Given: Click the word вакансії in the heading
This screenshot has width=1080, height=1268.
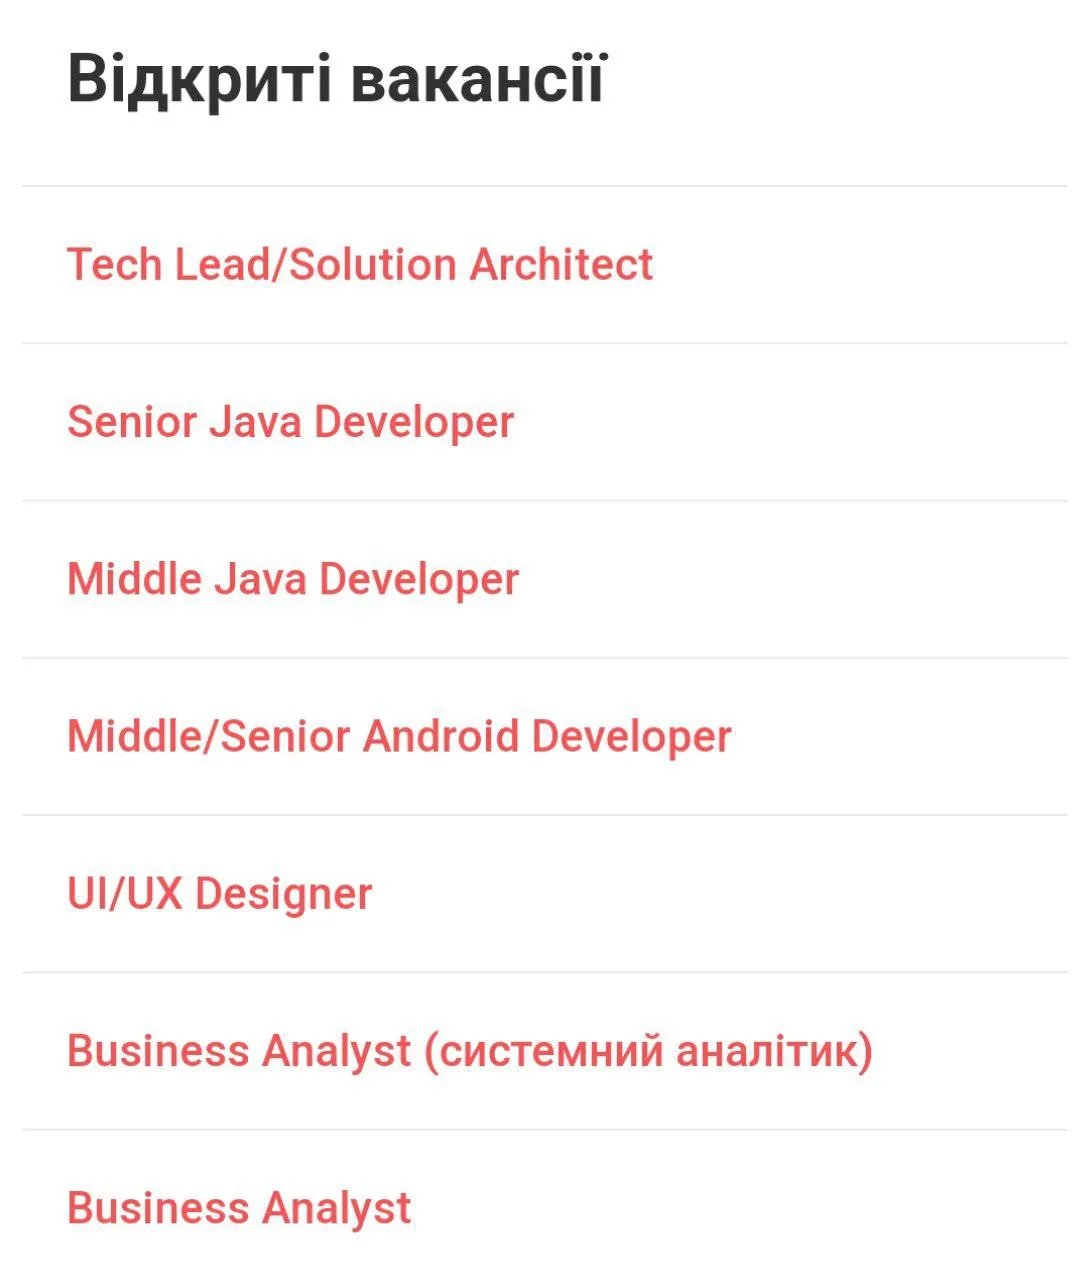Looking at the screenshot, I should (477, 80).
